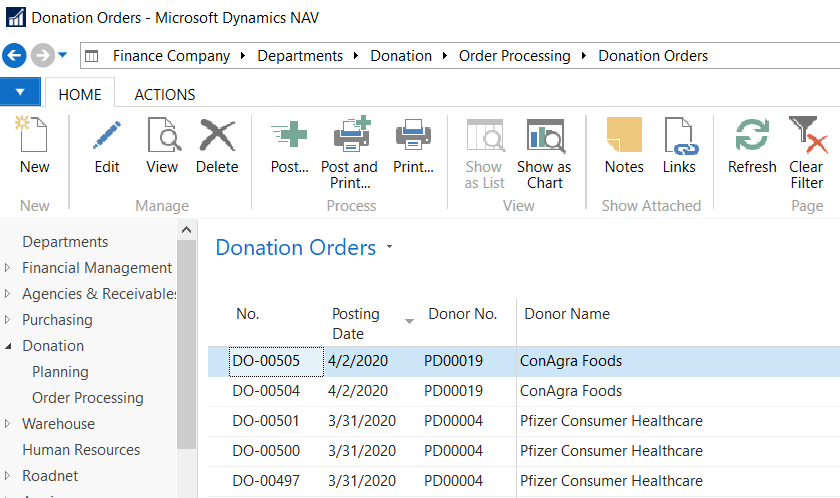Screen dimensions: 840x498
Task: Click 3/31/2020 date in DO-00500 row
Action: pos(362,451)
